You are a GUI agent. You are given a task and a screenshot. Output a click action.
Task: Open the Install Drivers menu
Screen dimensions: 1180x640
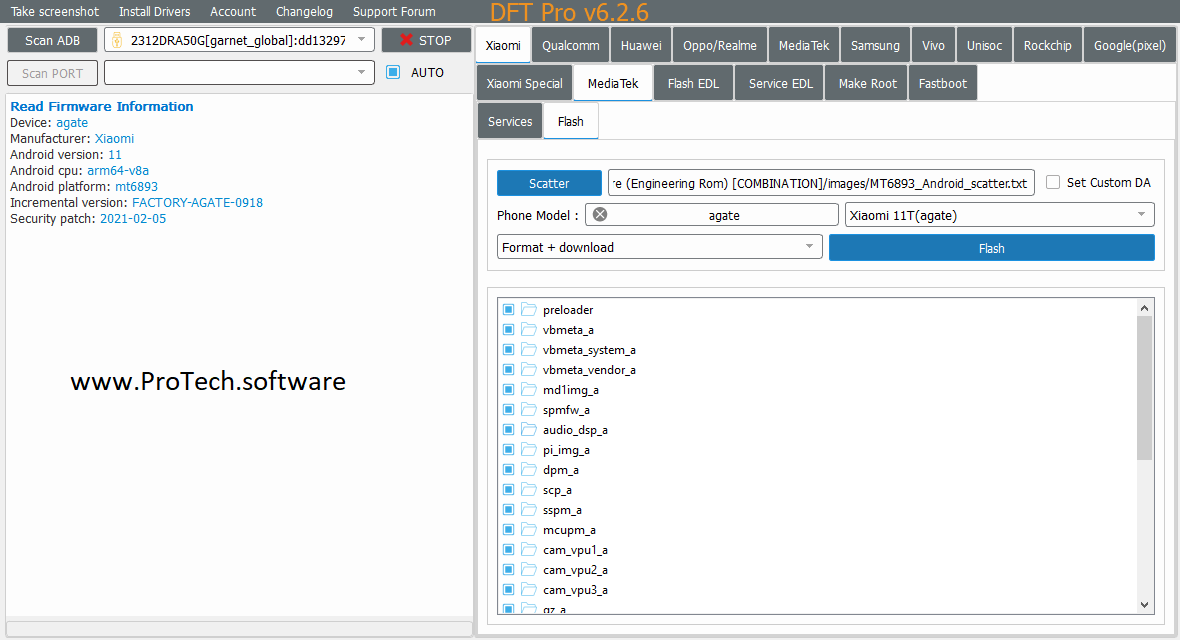(x=154, y=11)
